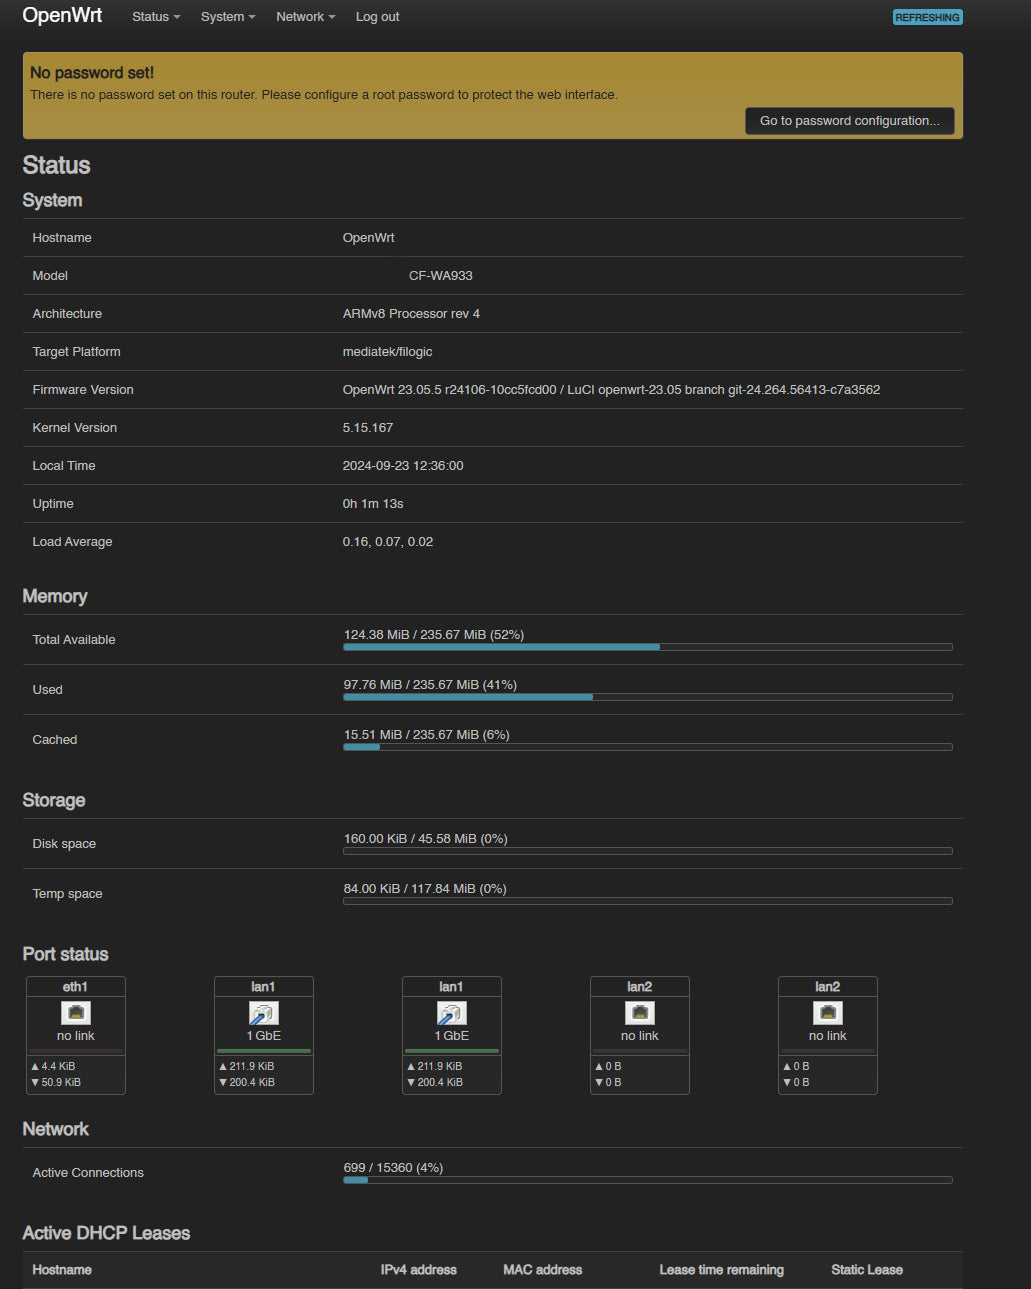Expand the System dropdown menu
The height and width of the screenshot is (1289, 1031).
[x=228, y=17]
